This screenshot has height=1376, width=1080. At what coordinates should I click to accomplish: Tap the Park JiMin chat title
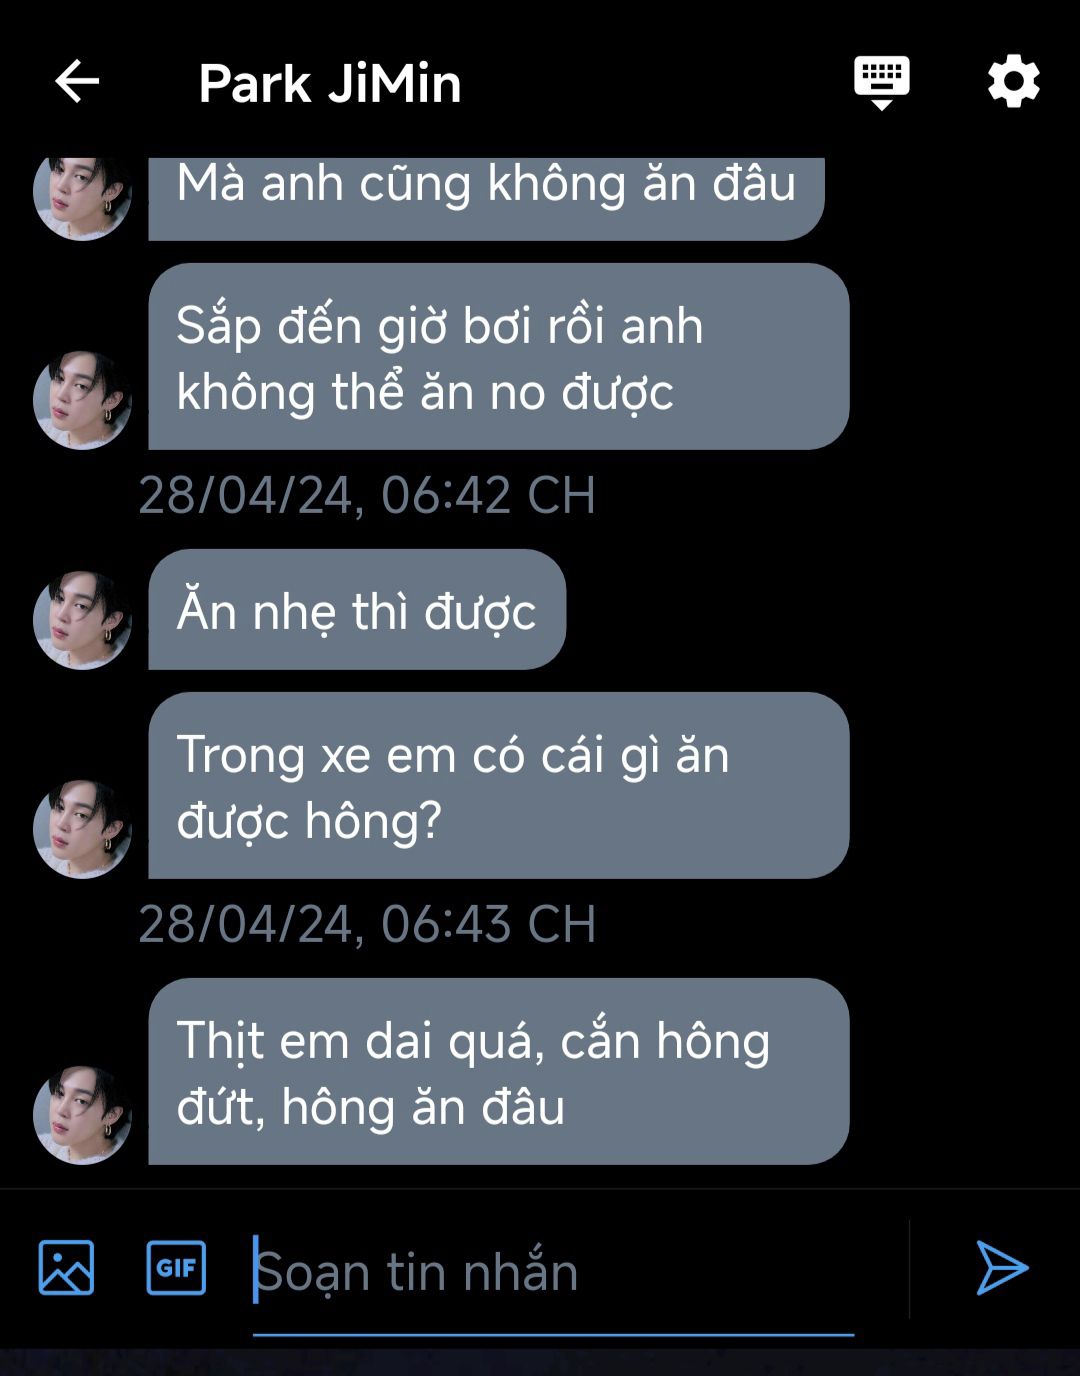(329, 83)
